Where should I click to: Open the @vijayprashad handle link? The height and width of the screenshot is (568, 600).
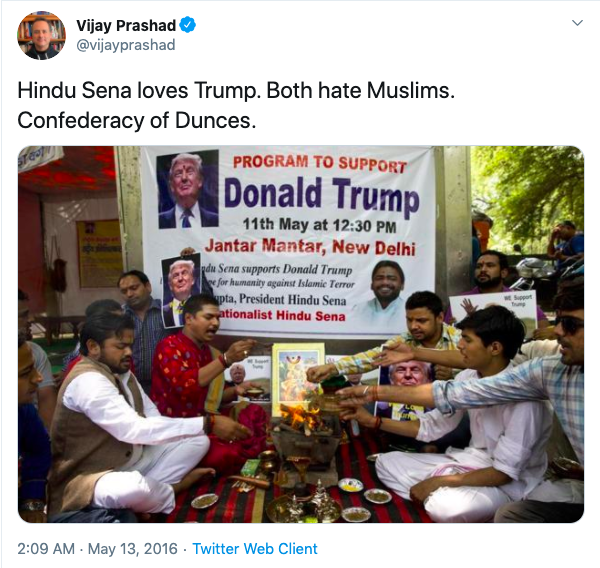(126, 45)
